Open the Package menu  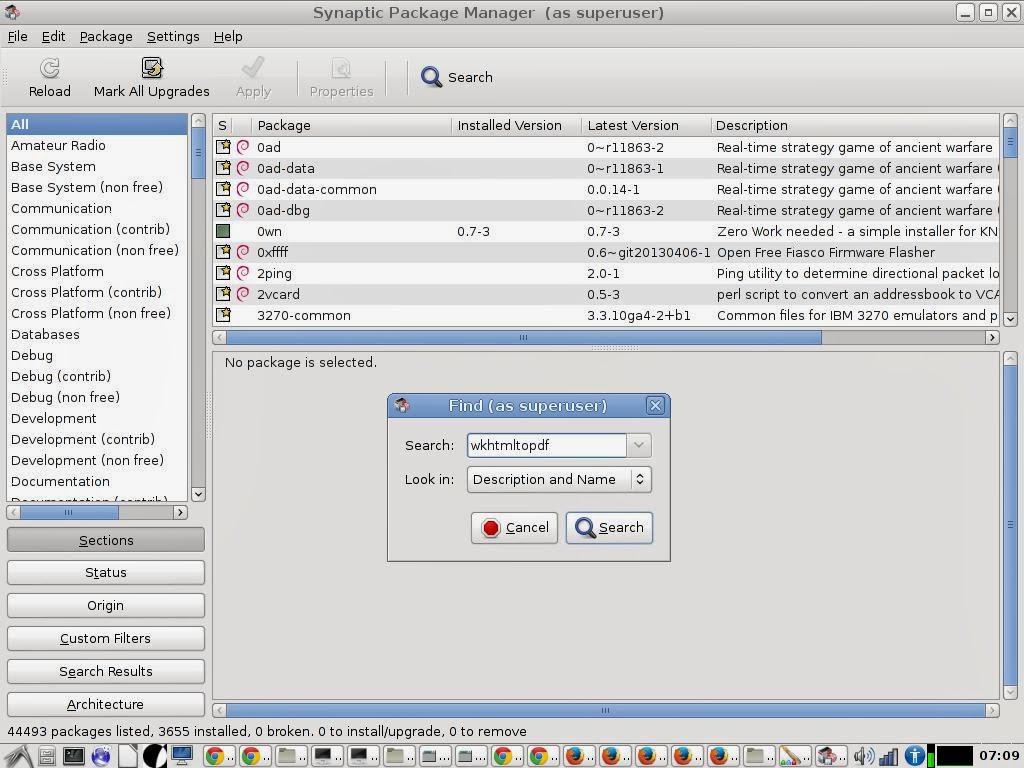point(106,37)
